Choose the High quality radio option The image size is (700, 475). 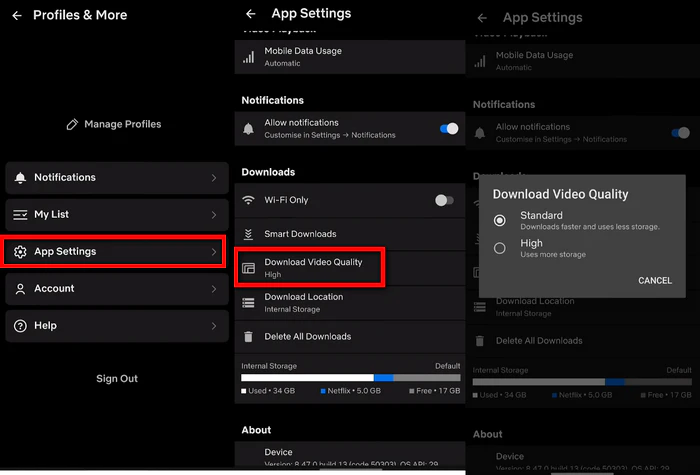pos(500,248)
